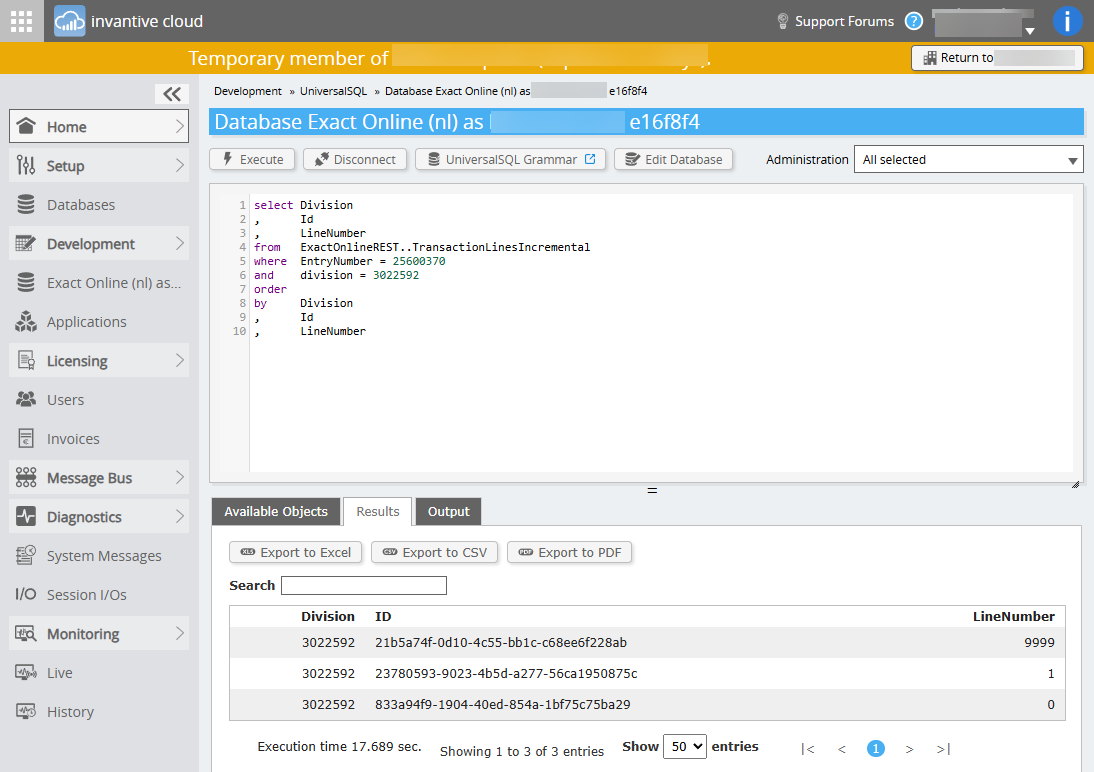1094x772 pixels.
Task: Go to the next results page
Action: [x=909, y=749]
